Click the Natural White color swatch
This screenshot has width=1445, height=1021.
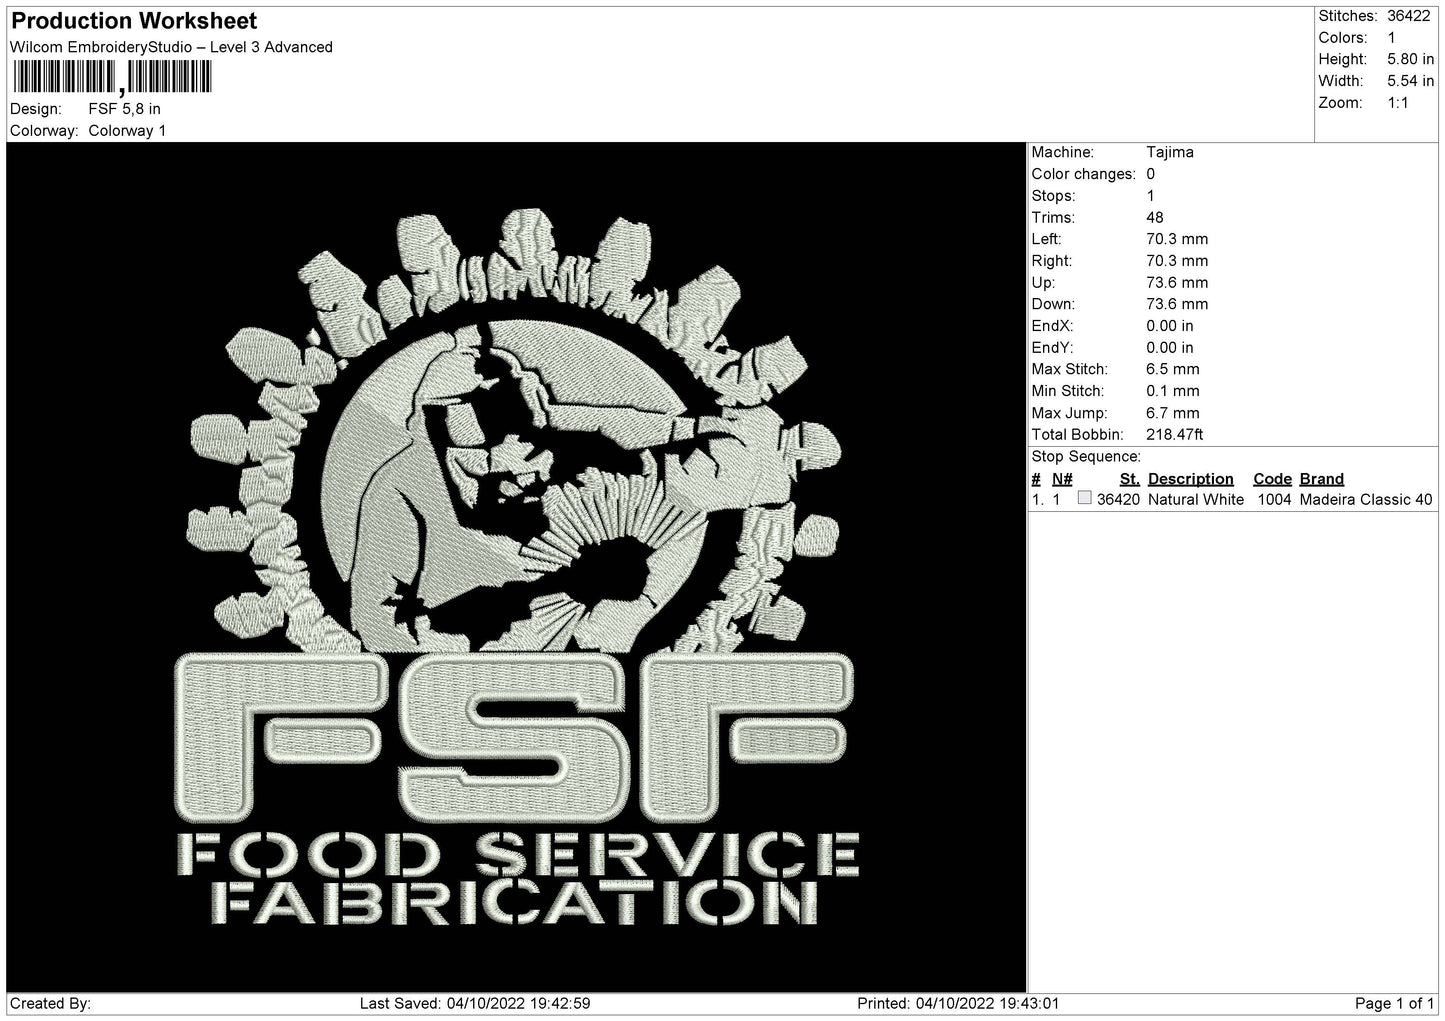[1085, 498]
